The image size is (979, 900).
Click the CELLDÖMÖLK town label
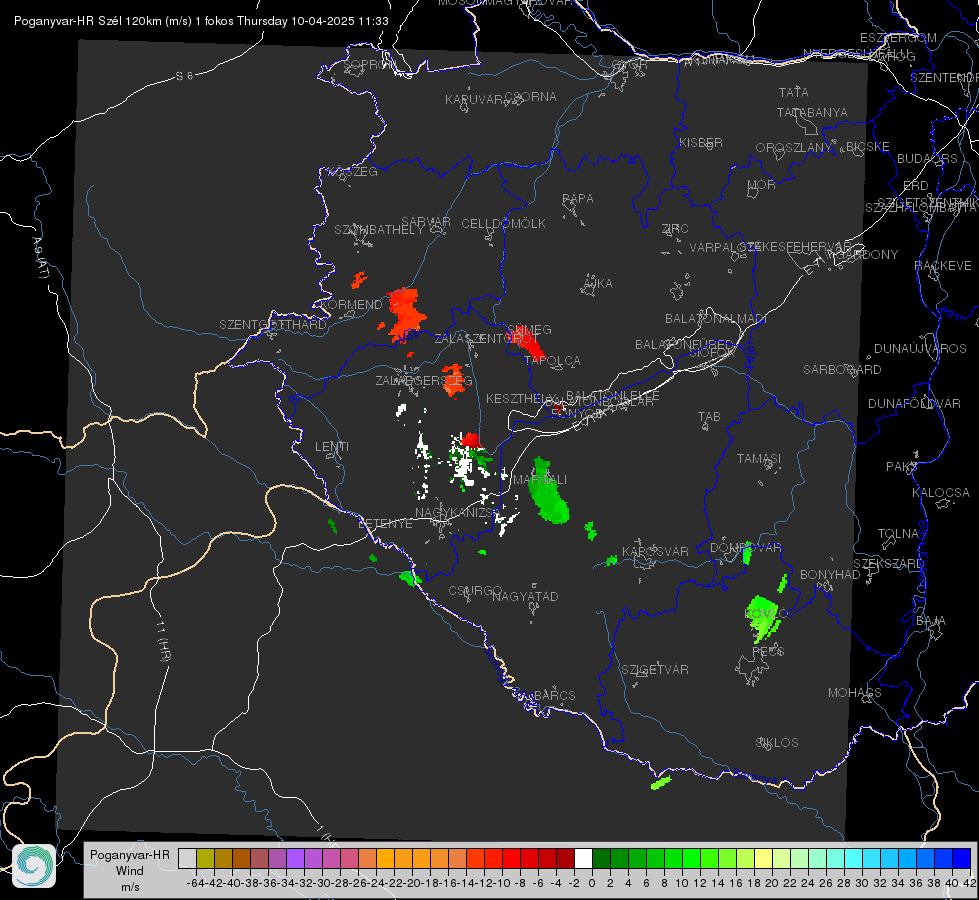click(x=503, y=224)
